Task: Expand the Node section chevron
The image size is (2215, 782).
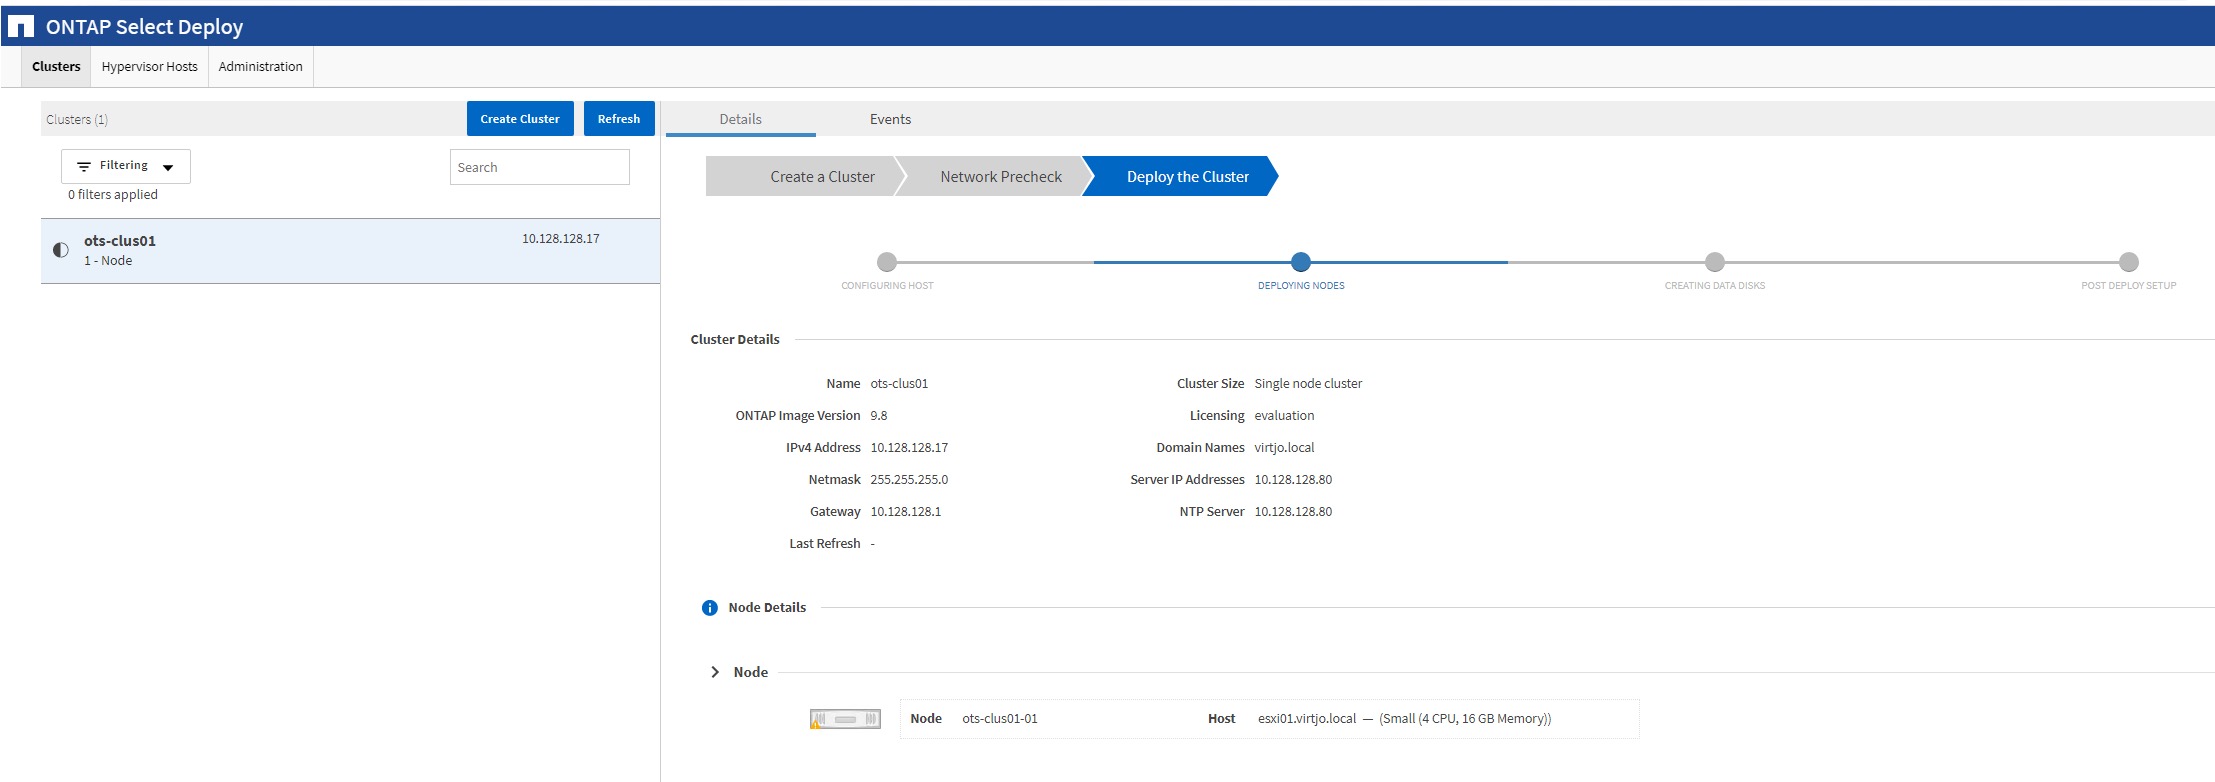Action: 715,672
